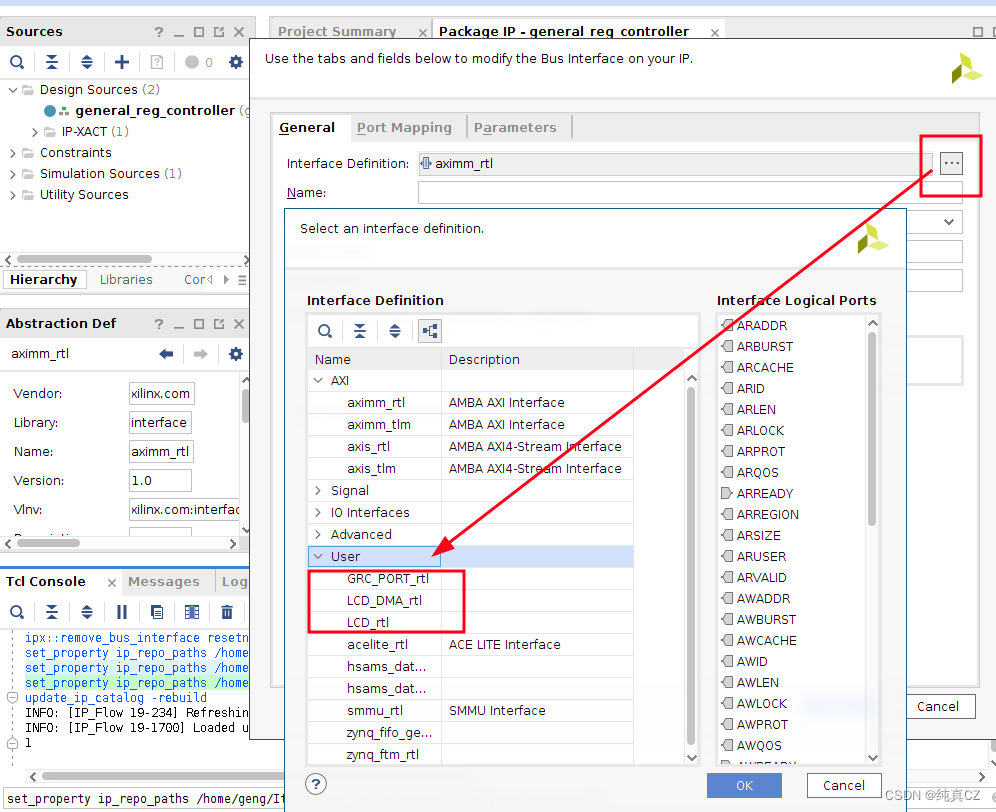Click Add Sources plus icon
996x812 pixels.
[122, 62]
